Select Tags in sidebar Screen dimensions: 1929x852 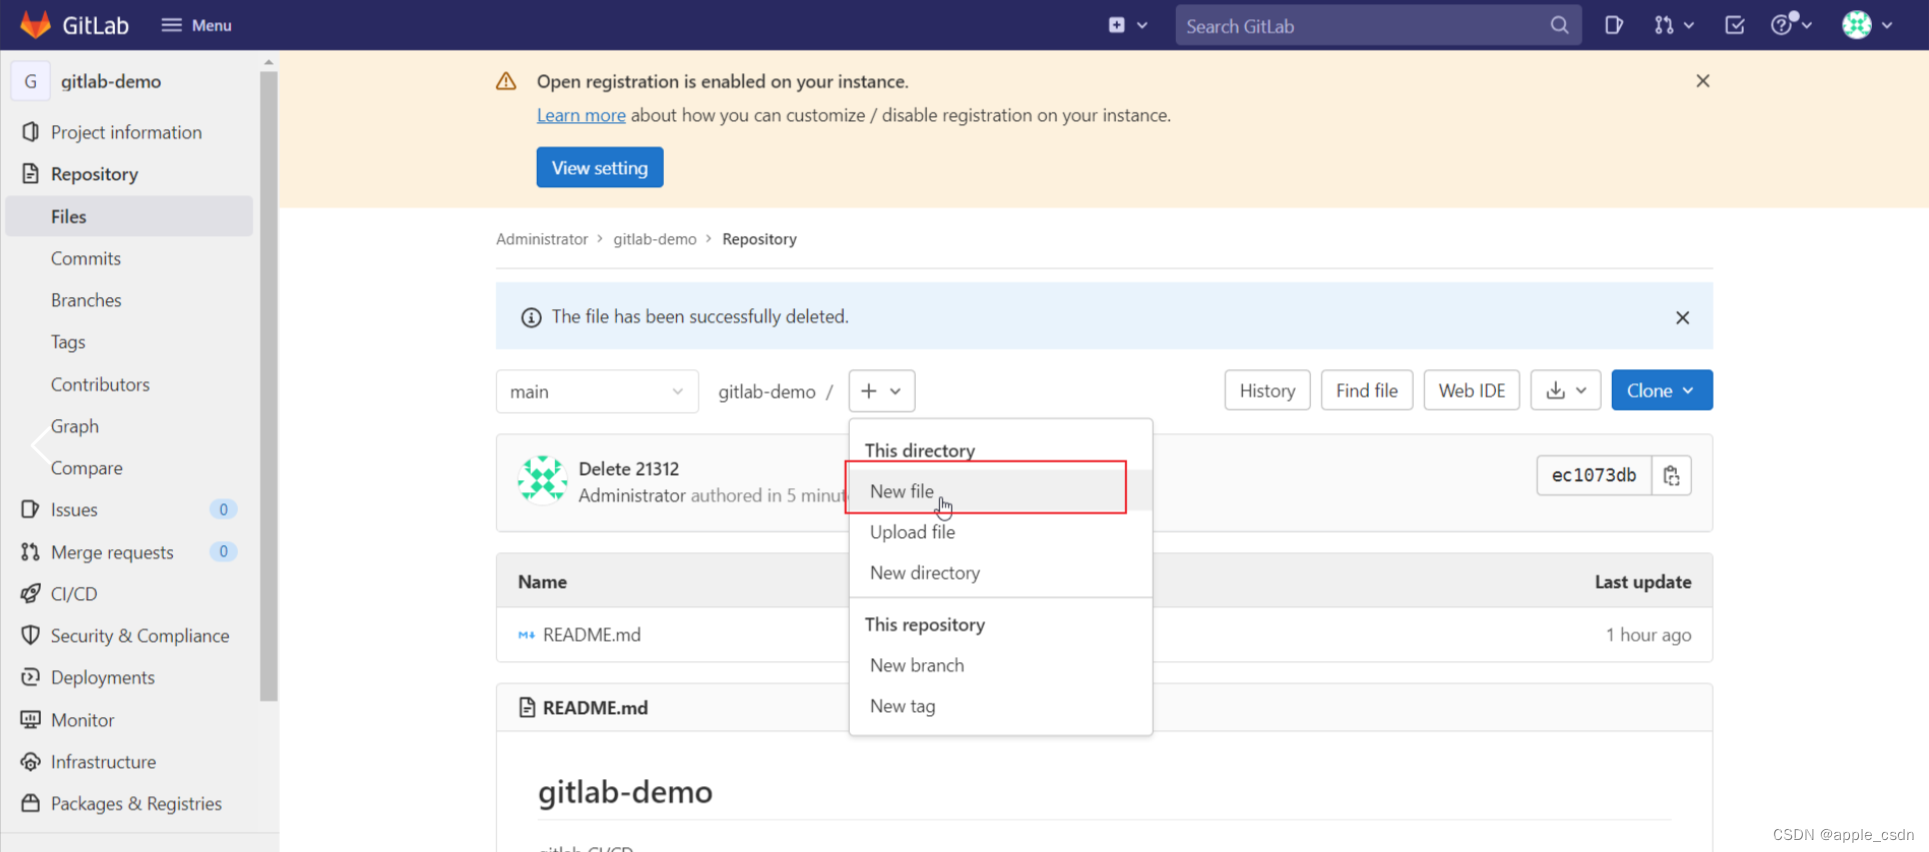click(68, 342)
